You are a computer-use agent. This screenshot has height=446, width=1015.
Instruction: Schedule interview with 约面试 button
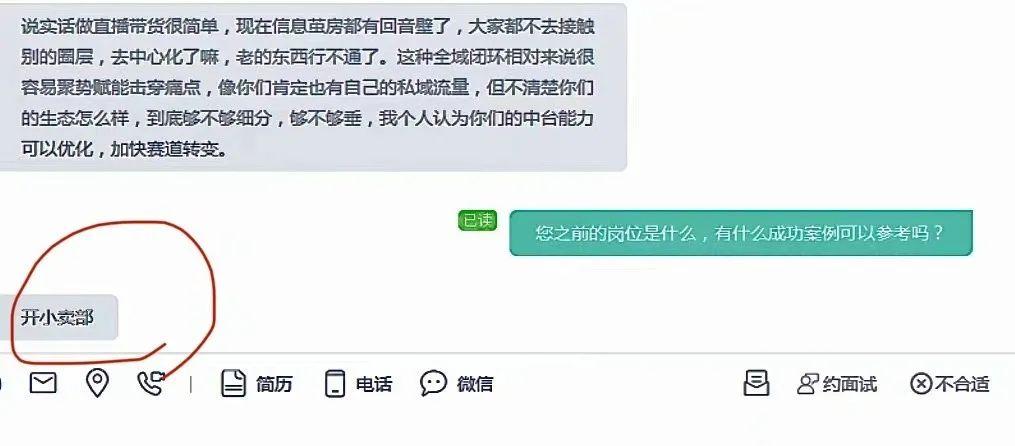point(850,384)
